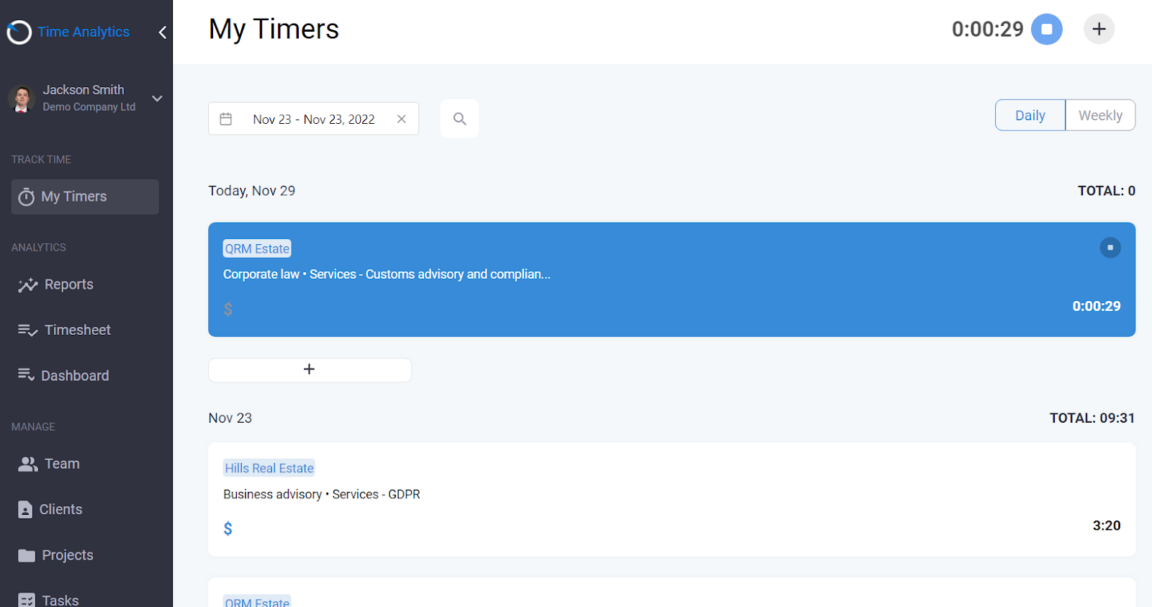Add a new timer with the plus button
1152x607 pixels.
pos(1098,29)
